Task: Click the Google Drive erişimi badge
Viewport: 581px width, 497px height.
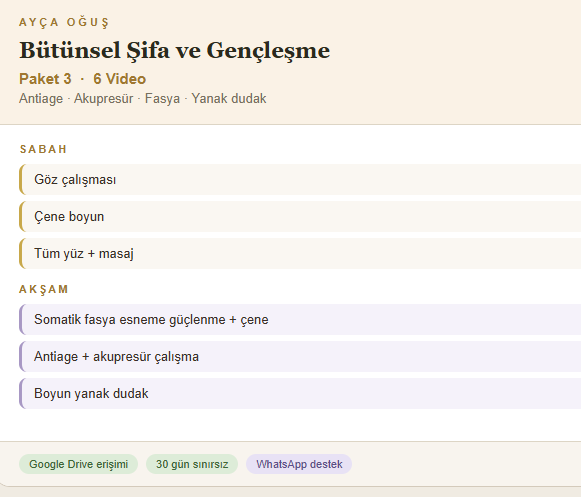Action: 79,464
